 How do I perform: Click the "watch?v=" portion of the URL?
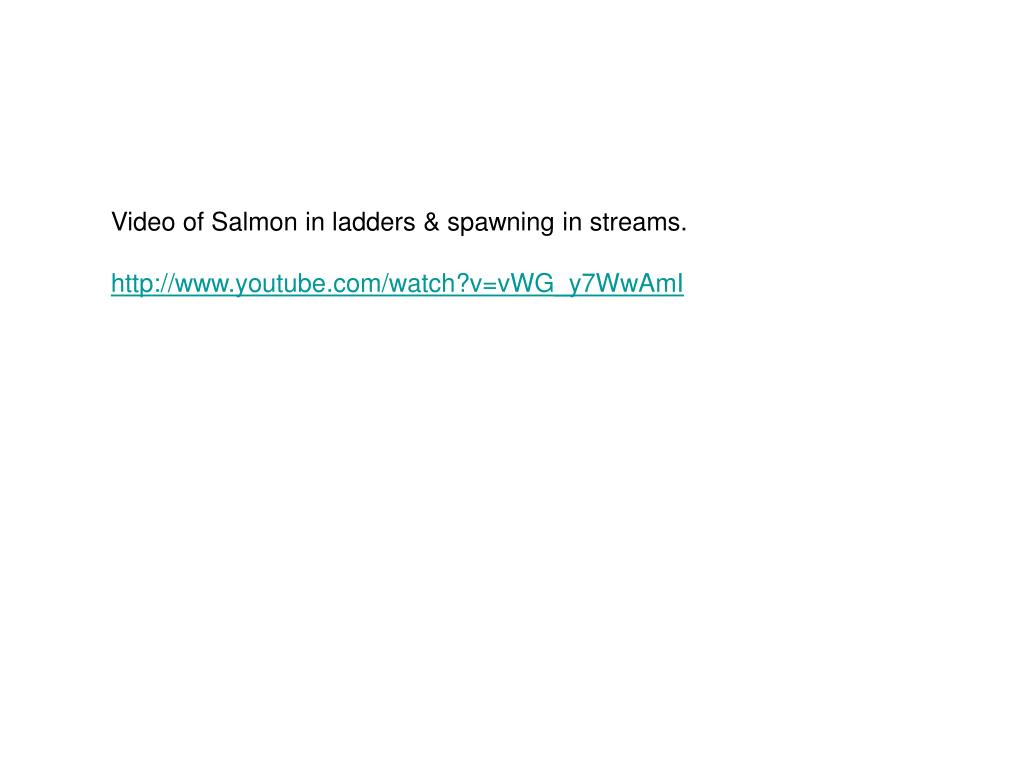442,283
